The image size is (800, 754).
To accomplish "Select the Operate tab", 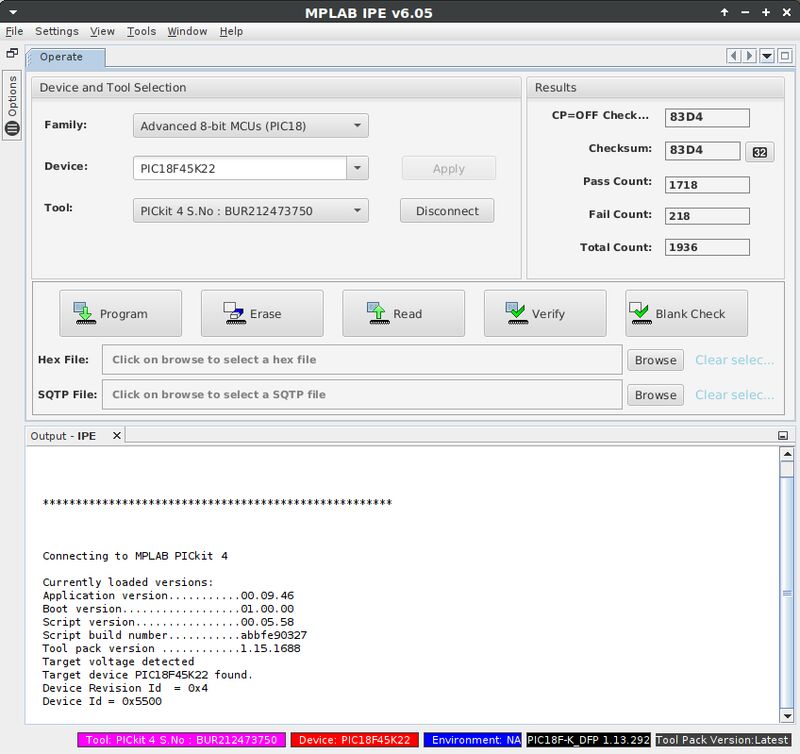I will coord(61,57).
